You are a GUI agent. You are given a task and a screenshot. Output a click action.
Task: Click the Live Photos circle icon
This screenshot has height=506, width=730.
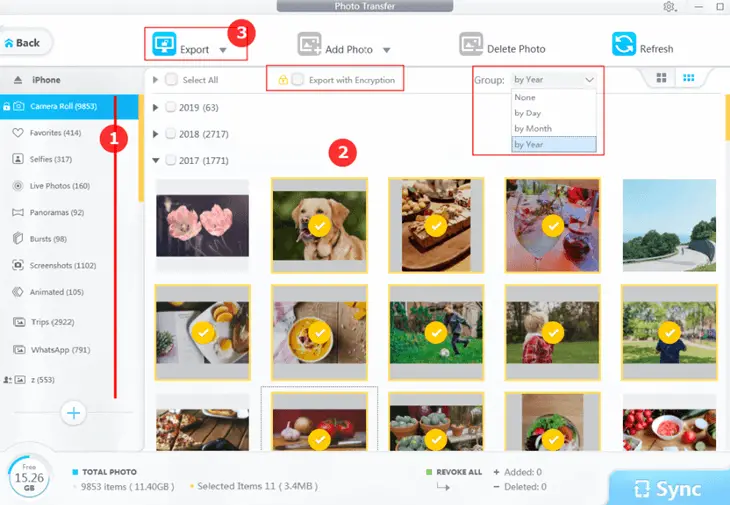click(x=18, y=186)
